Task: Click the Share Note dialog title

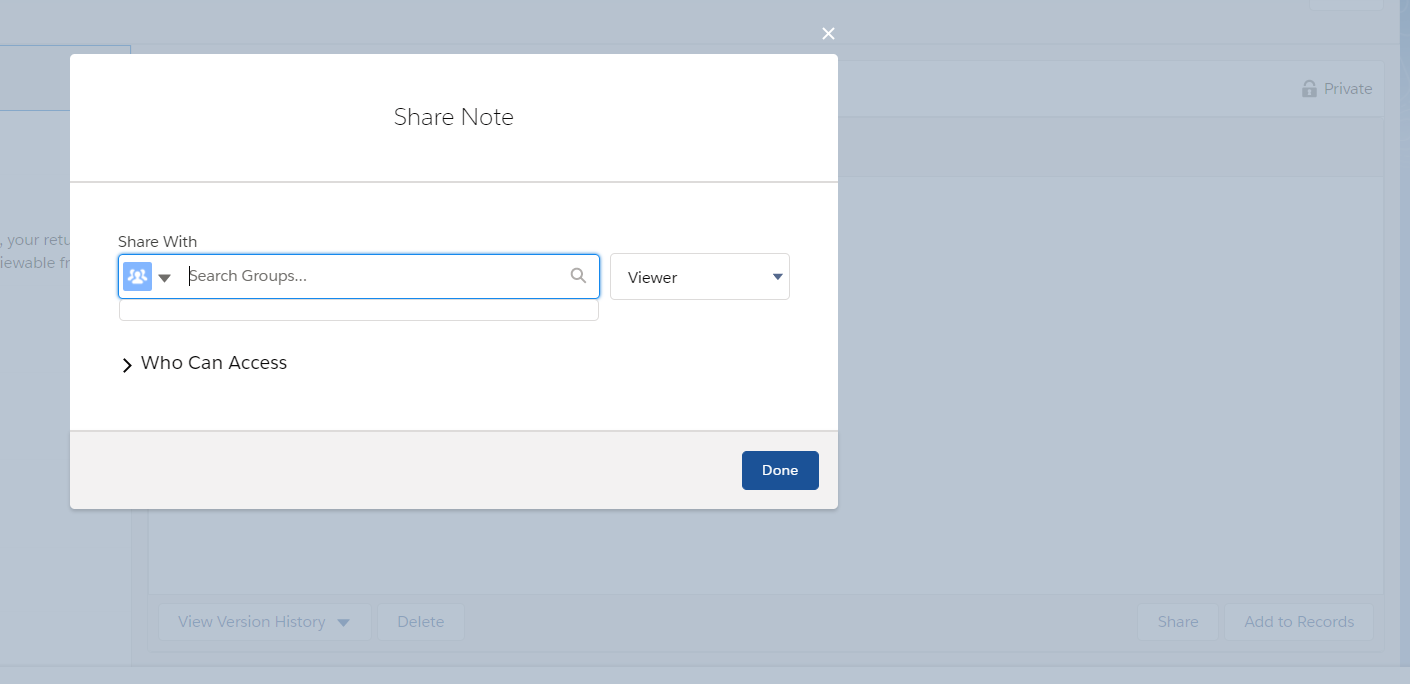Action: (x=454, y=117)
